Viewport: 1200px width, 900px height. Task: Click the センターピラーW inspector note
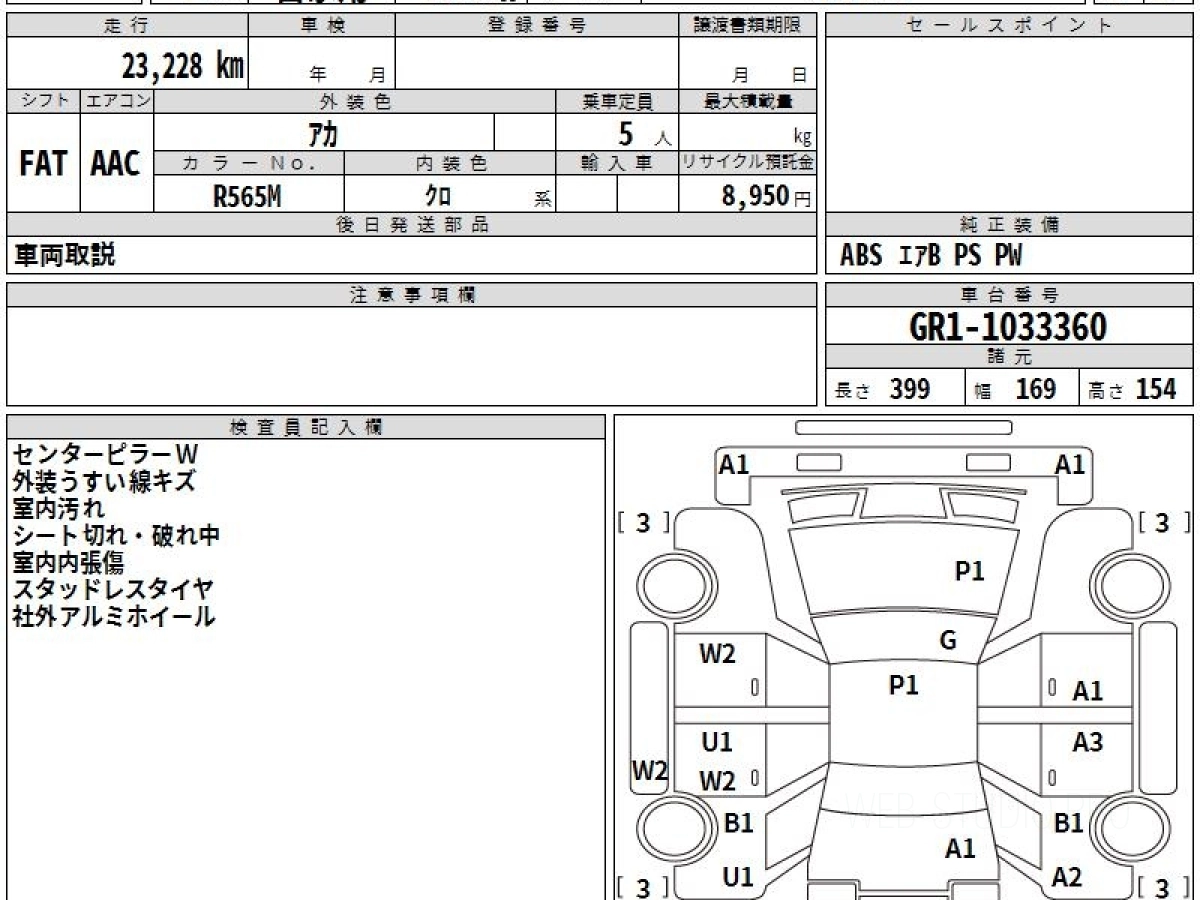98,454
